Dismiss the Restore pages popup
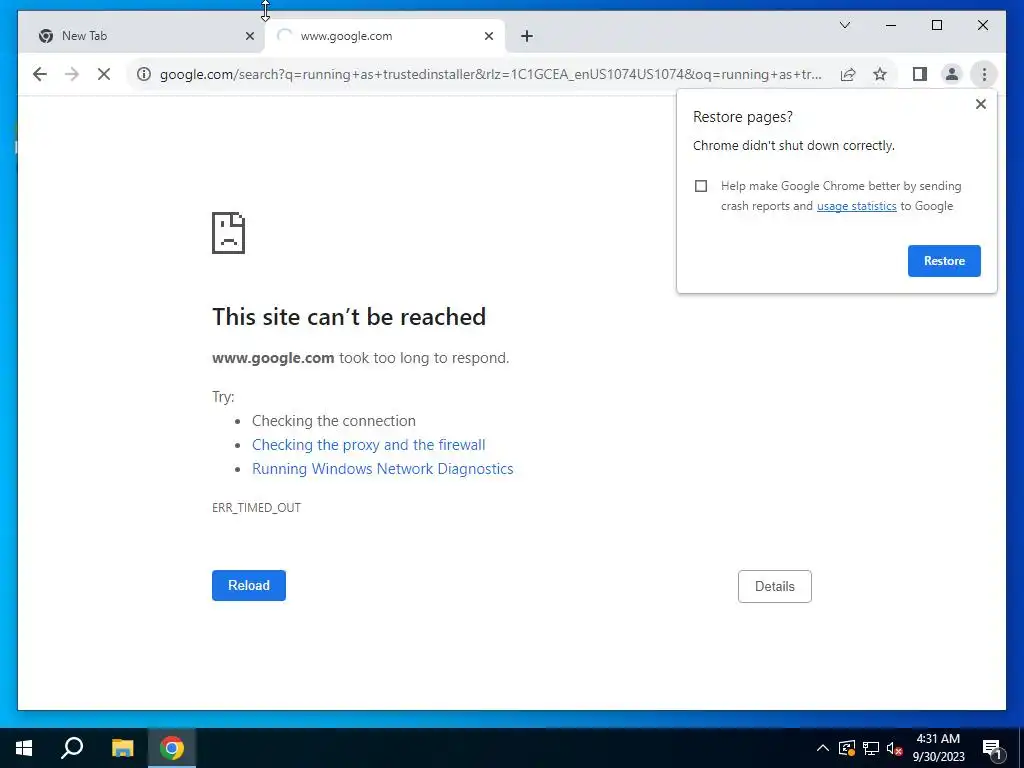This screenshot has width=1024, height=768. click(980, 104)
